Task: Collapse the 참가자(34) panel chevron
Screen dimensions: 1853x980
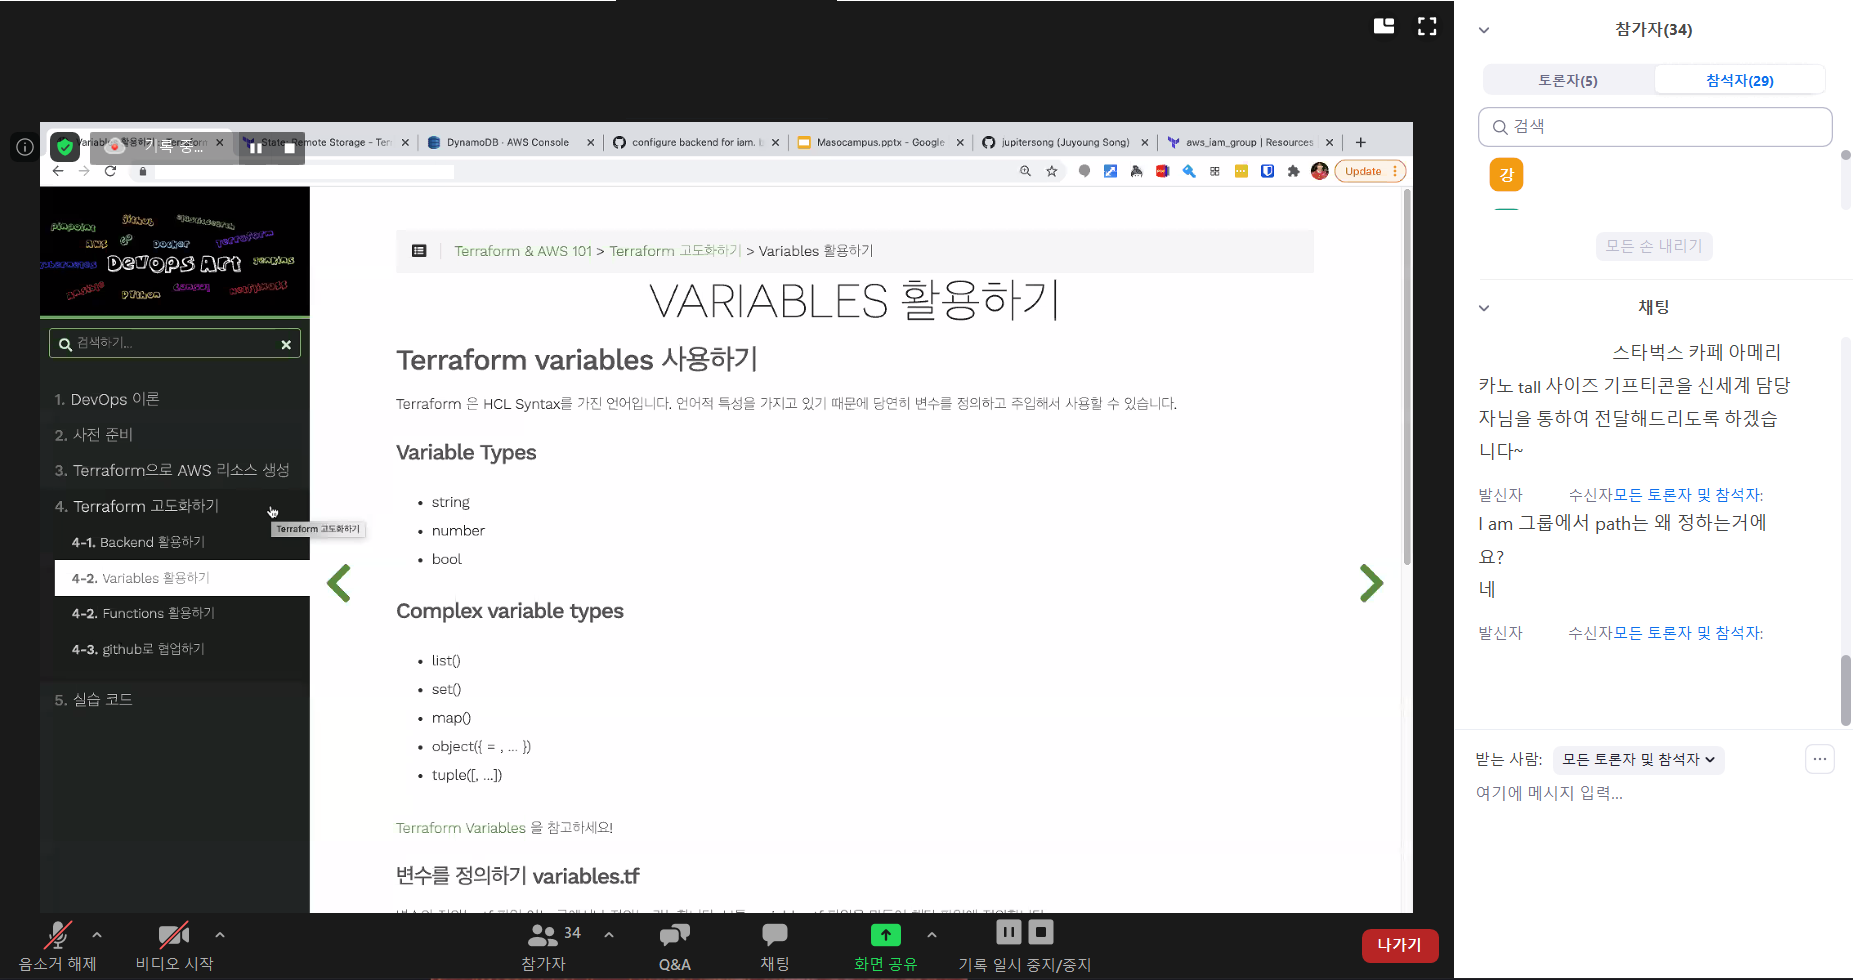Action: pos(1484,30)
